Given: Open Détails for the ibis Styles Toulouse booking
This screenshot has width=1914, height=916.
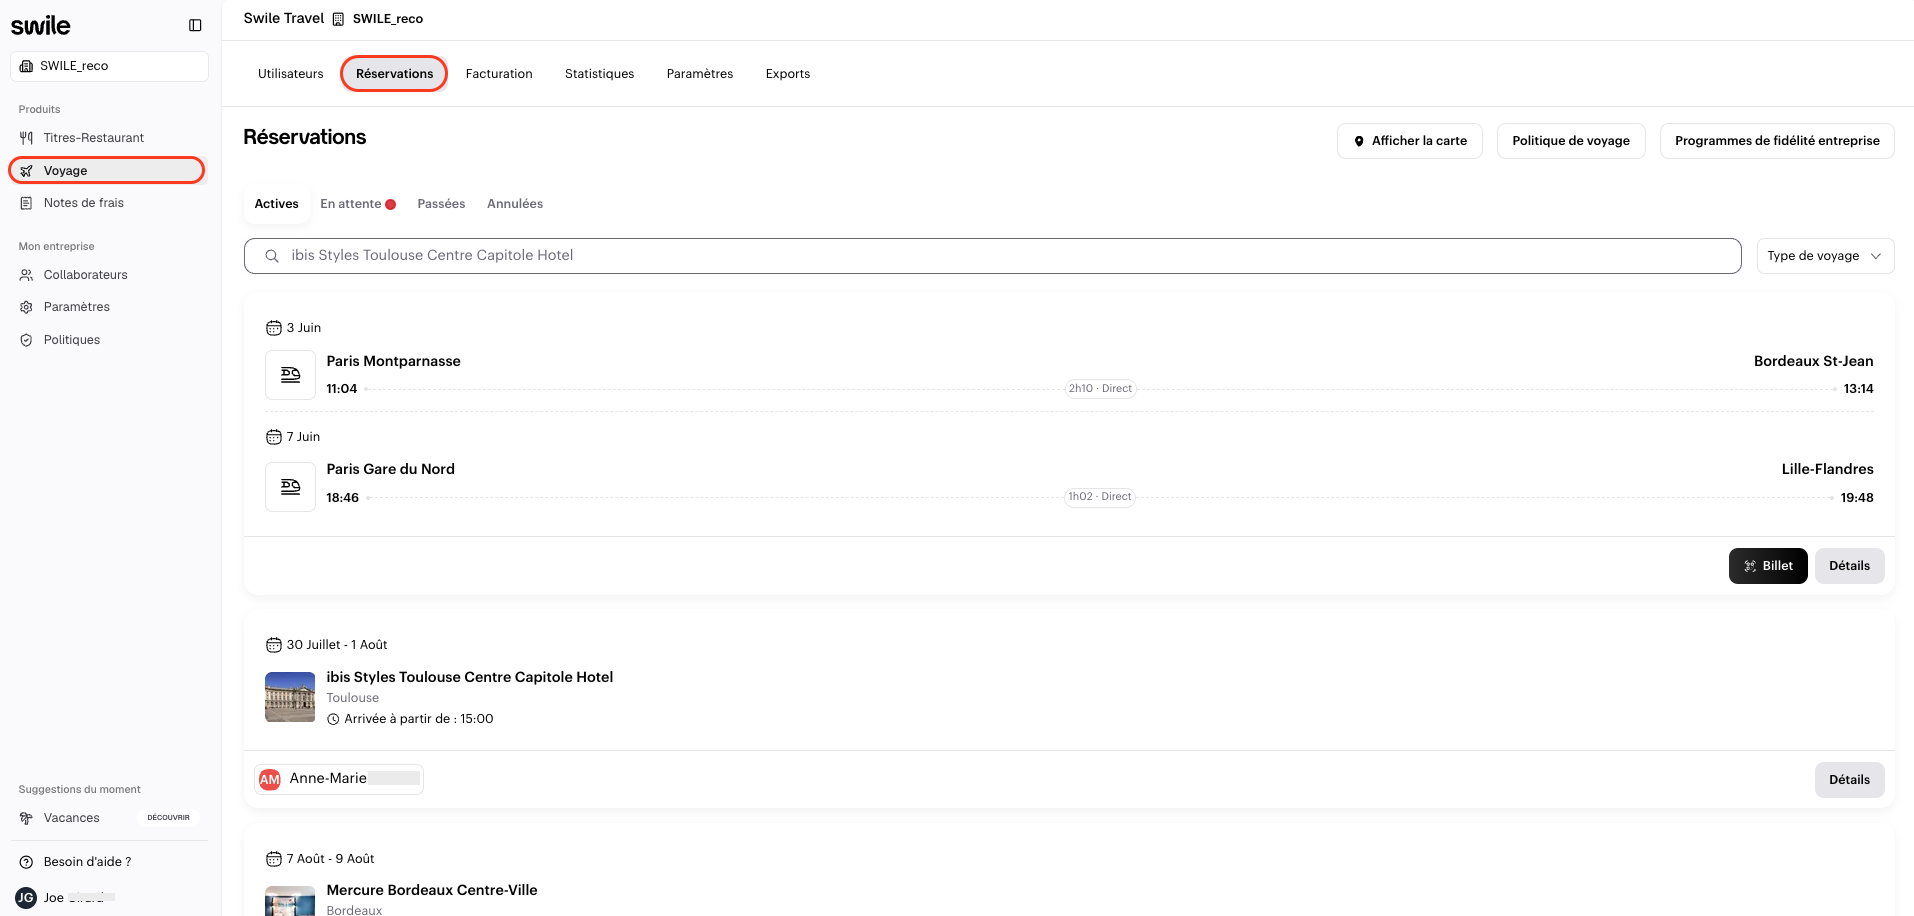Looking at the screenshot, I should point(1850,780).
